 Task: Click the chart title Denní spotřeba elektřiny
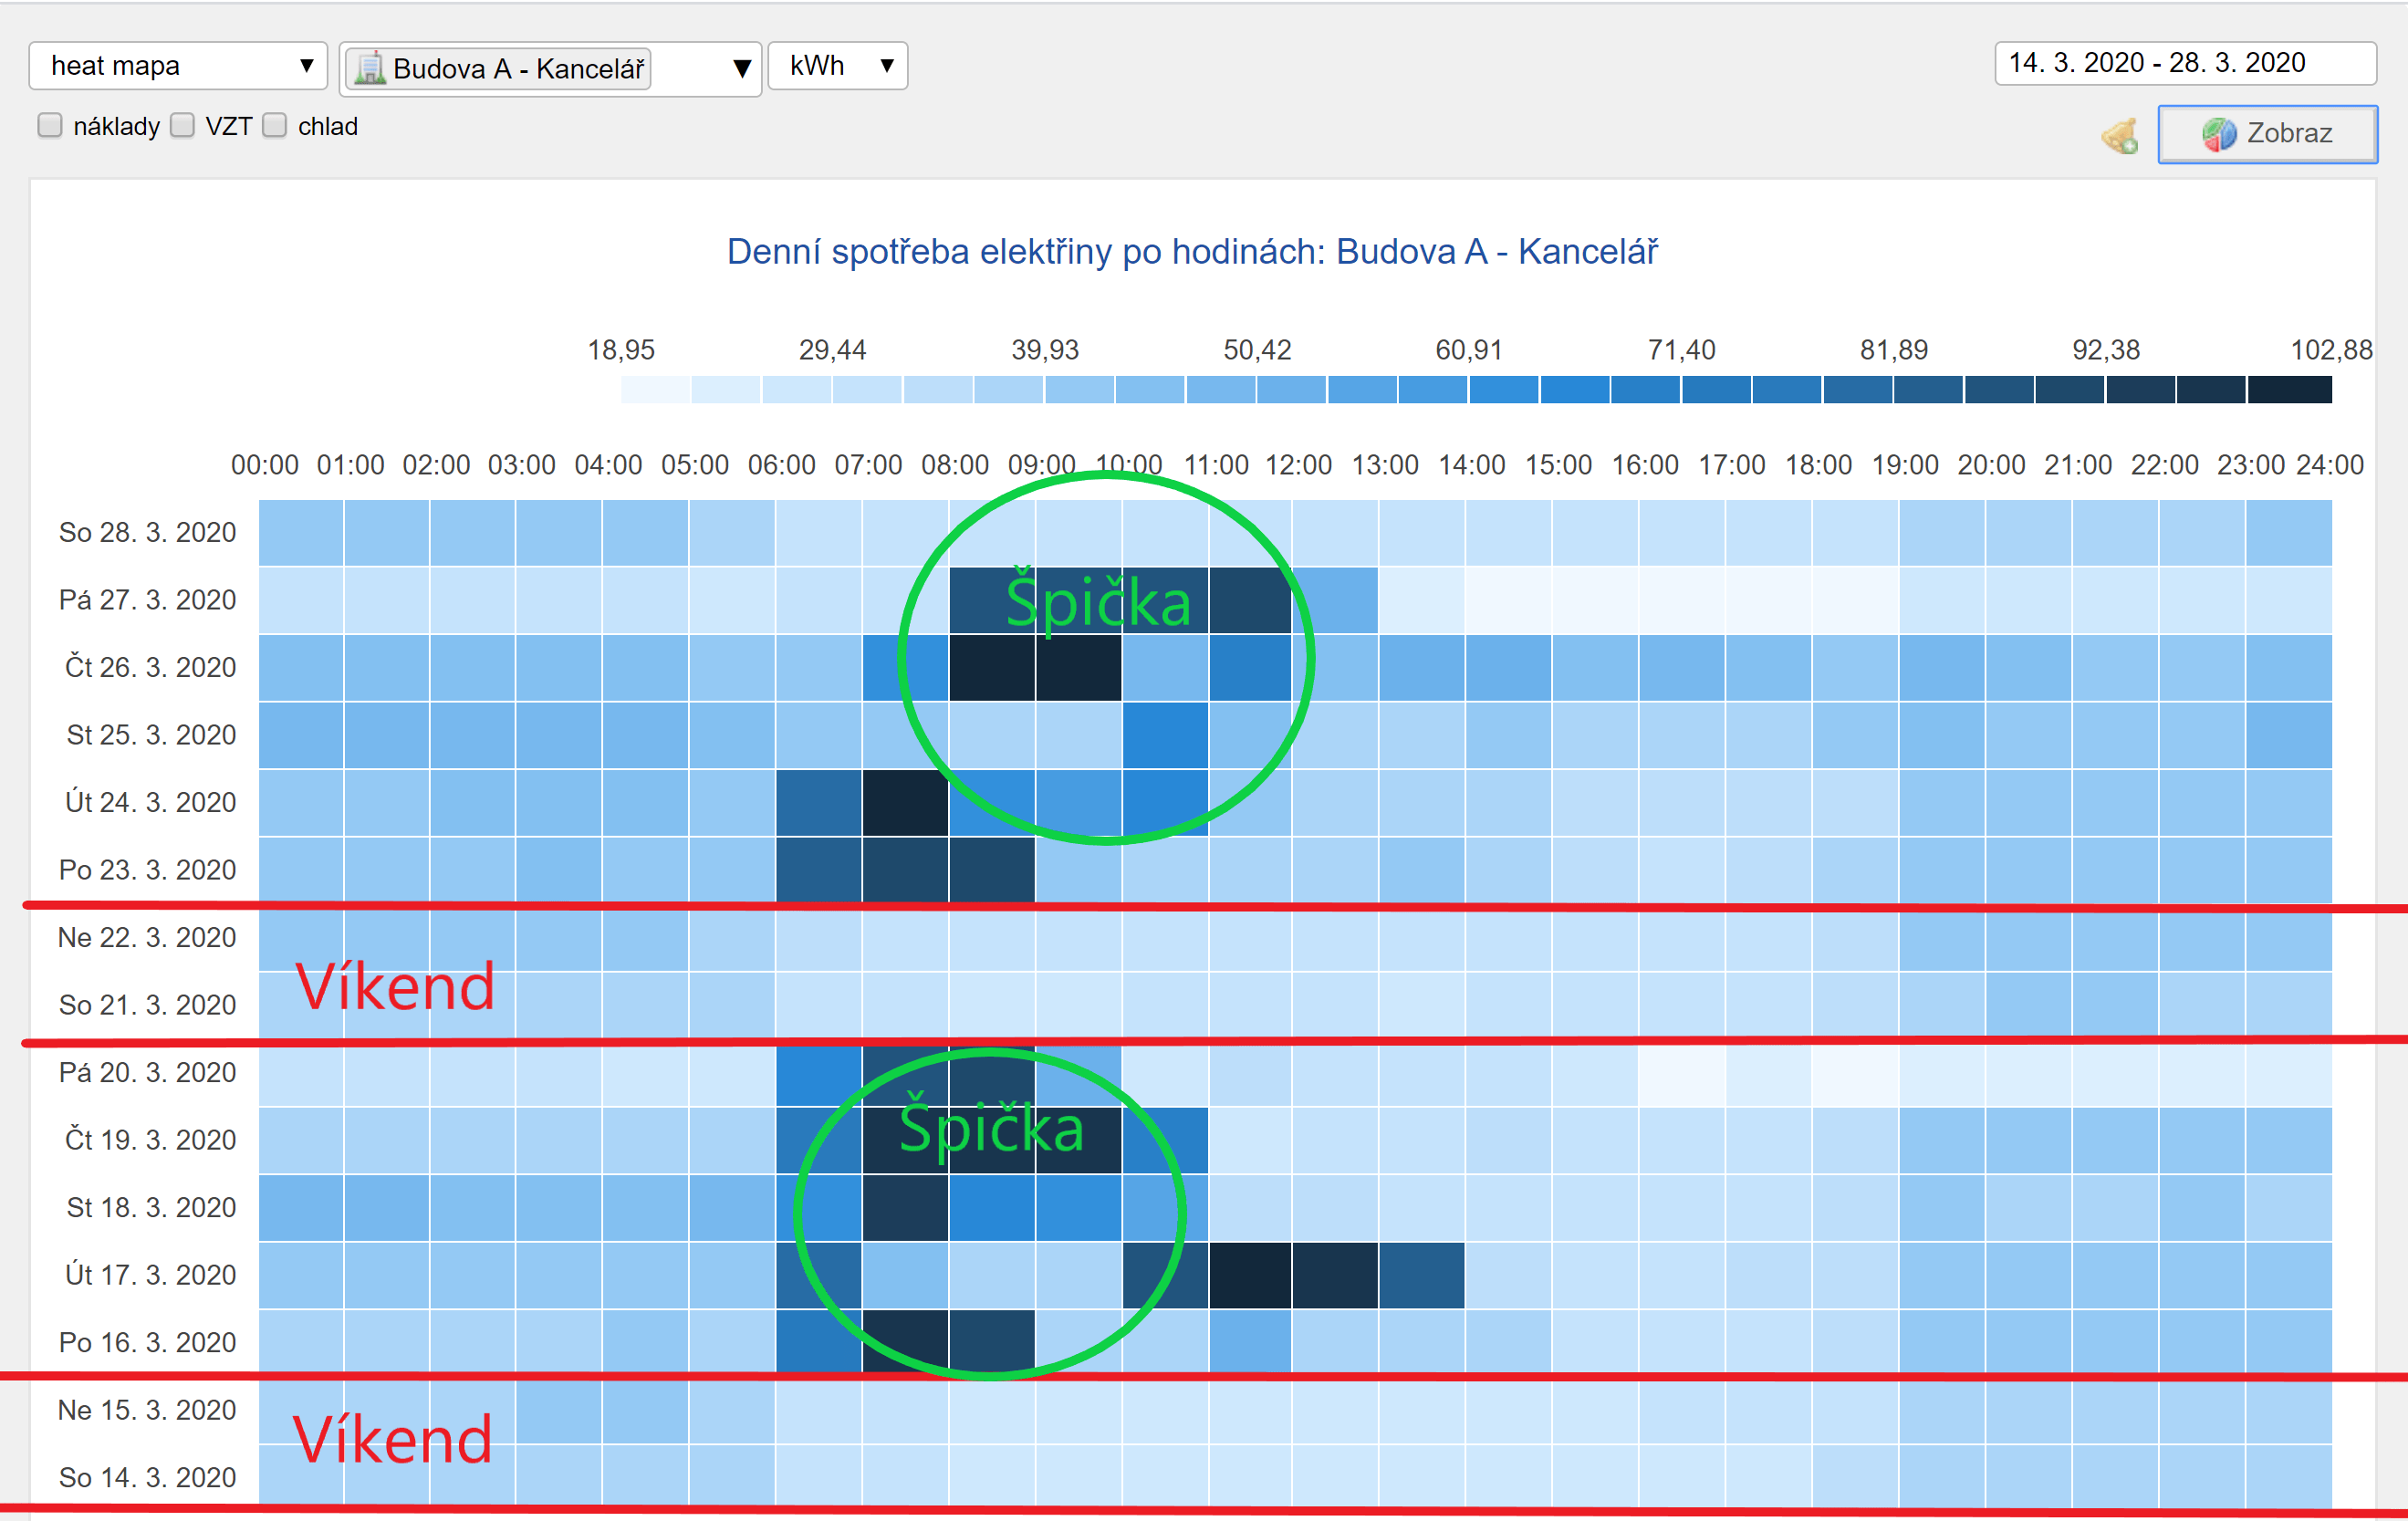coord(1191,251)
